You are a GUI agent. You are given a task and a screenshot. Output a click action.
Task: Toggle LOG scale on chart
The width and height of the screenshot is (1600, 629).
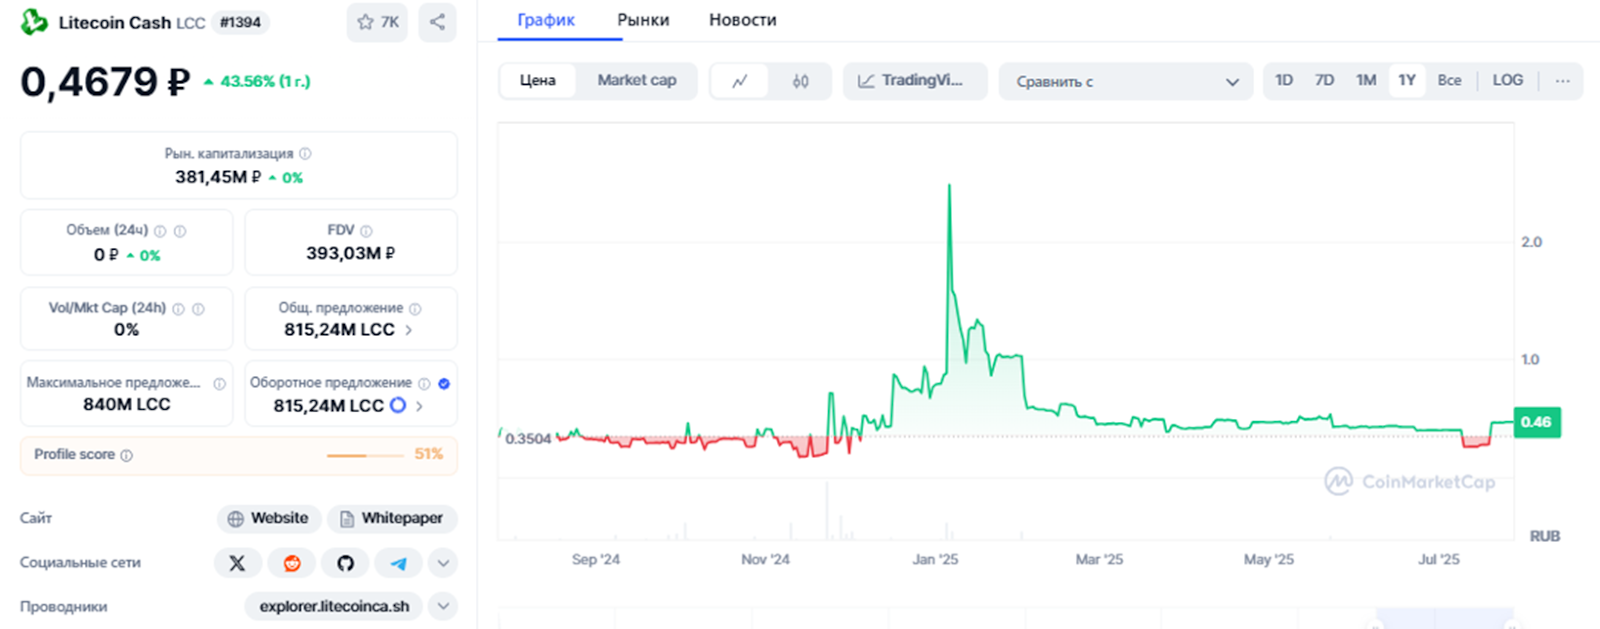1507,81
